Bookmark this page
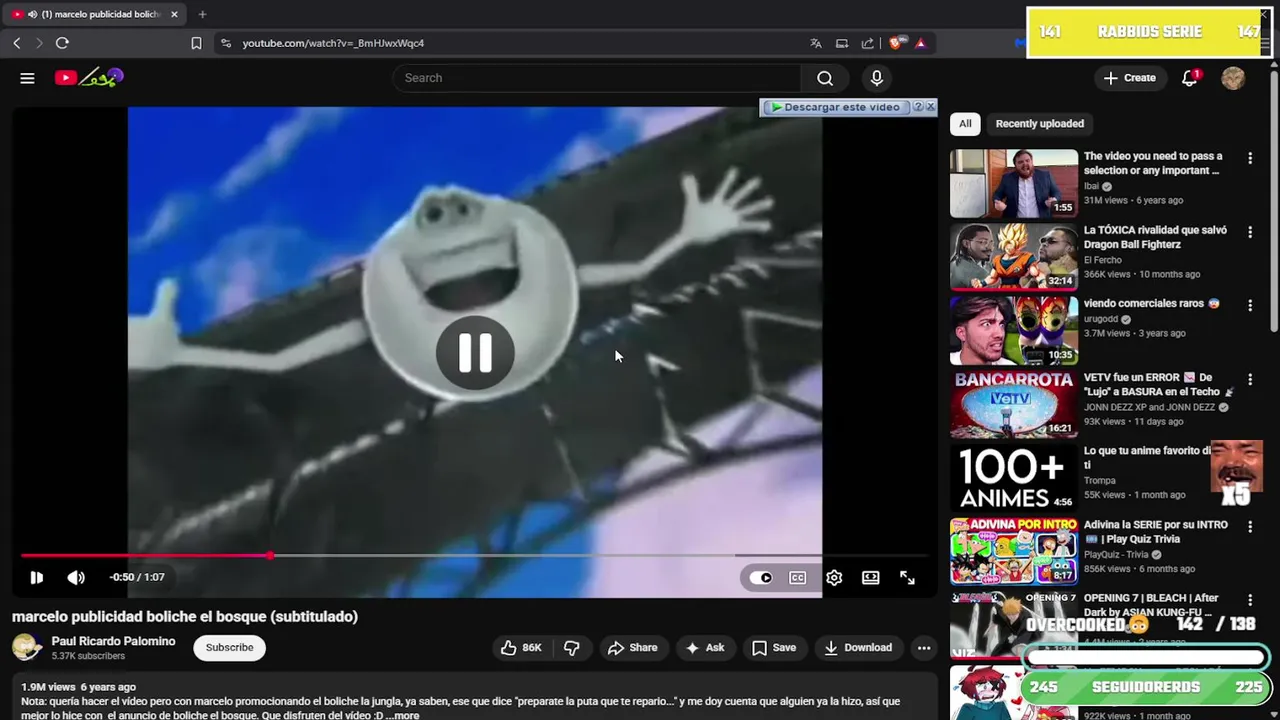 [x=196, y=43]
